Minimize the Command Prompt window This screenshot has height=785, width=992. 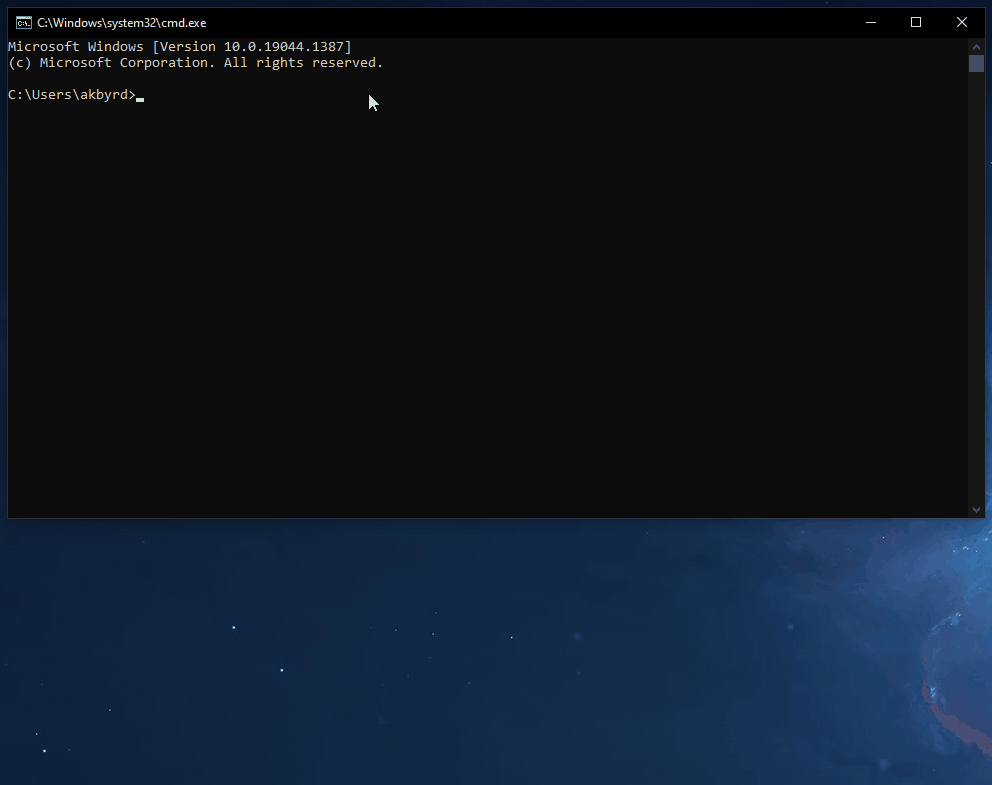coord(871,22)
